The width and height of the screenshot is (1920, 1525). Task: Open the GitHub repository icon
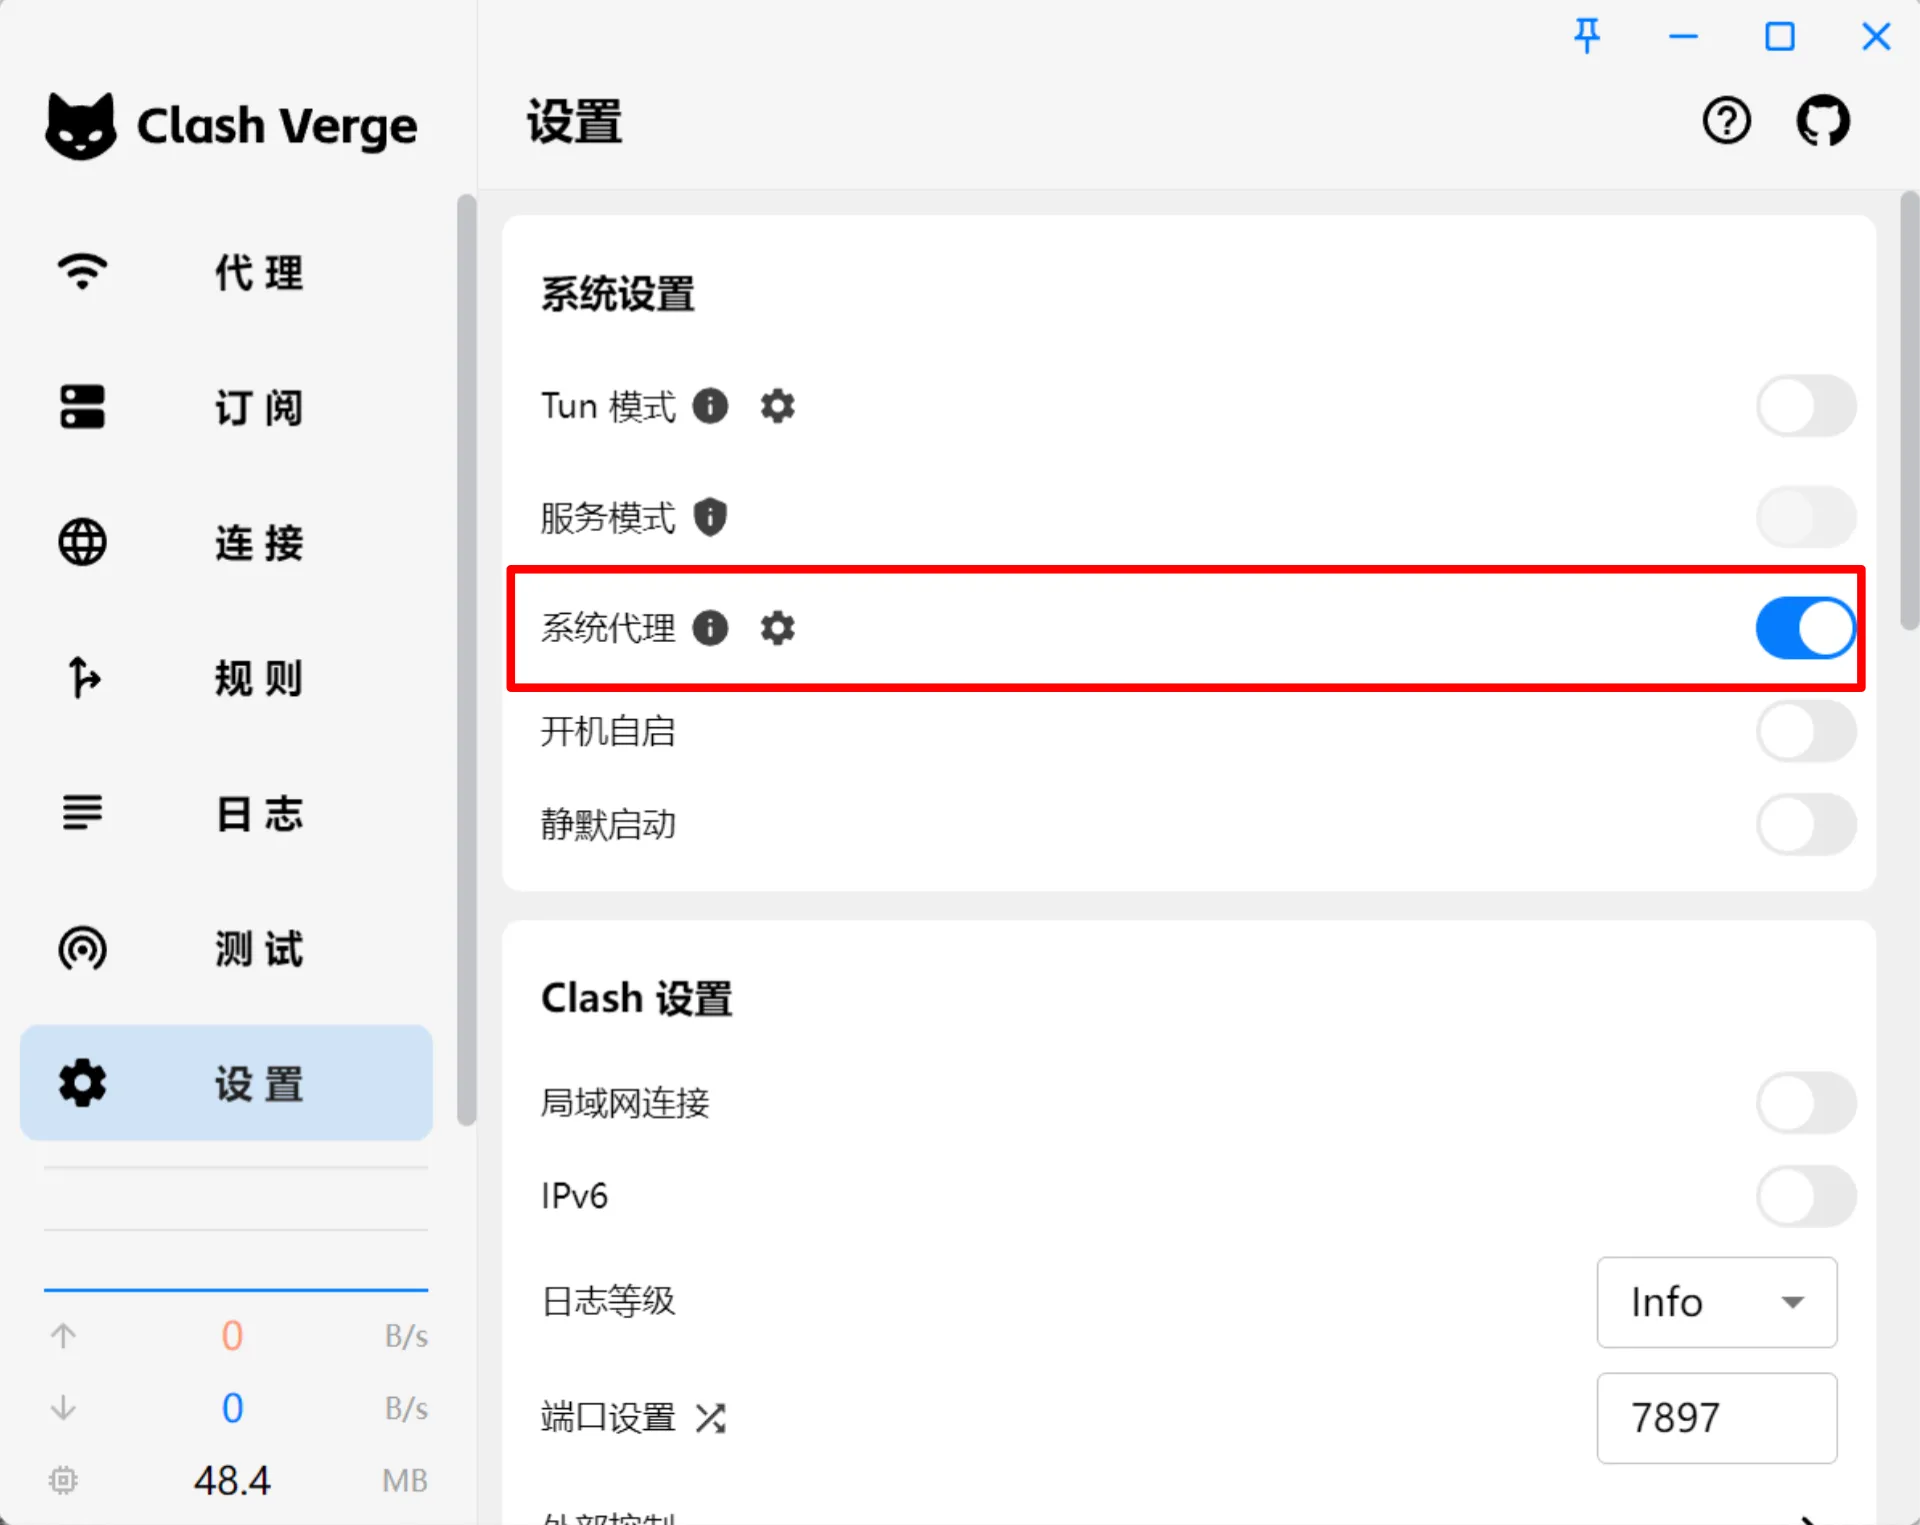tap(1823, 122)
